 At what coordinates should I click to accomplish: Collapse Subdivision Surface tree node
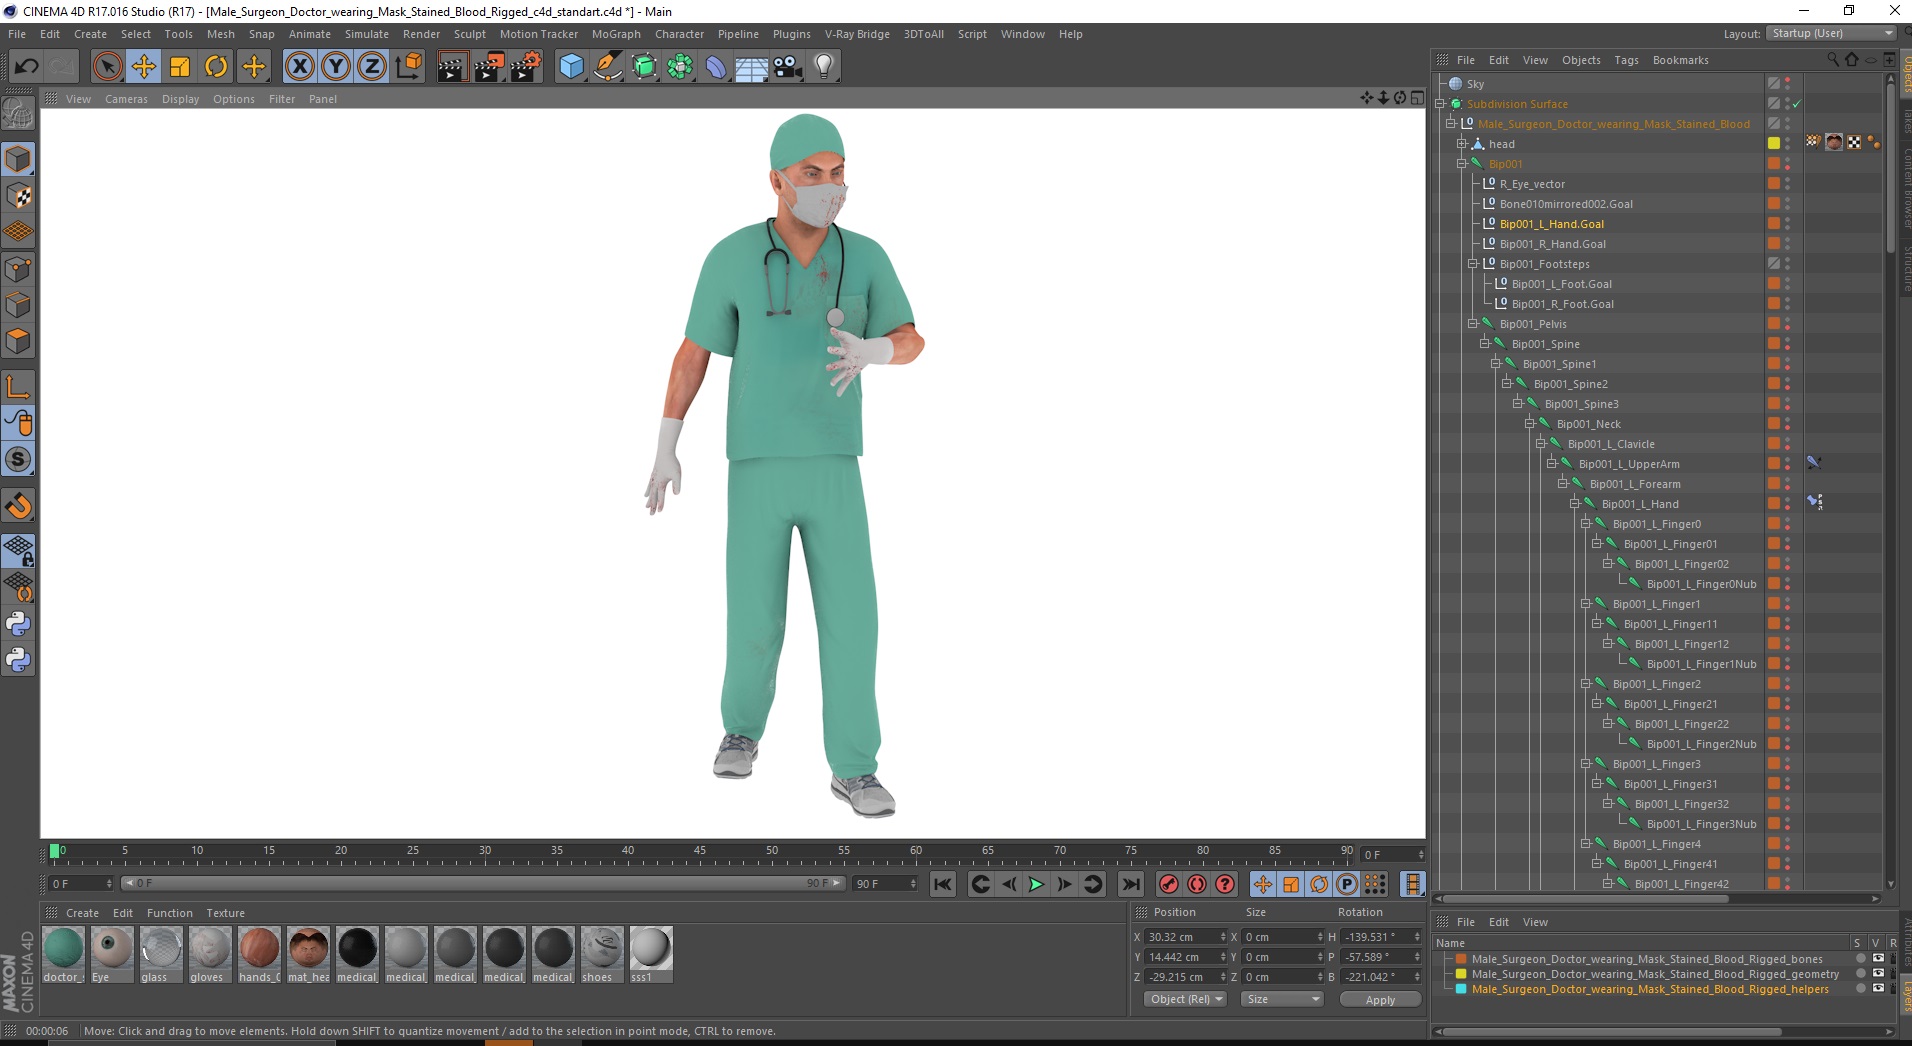pyautogui.click(x=1440, y=104)
